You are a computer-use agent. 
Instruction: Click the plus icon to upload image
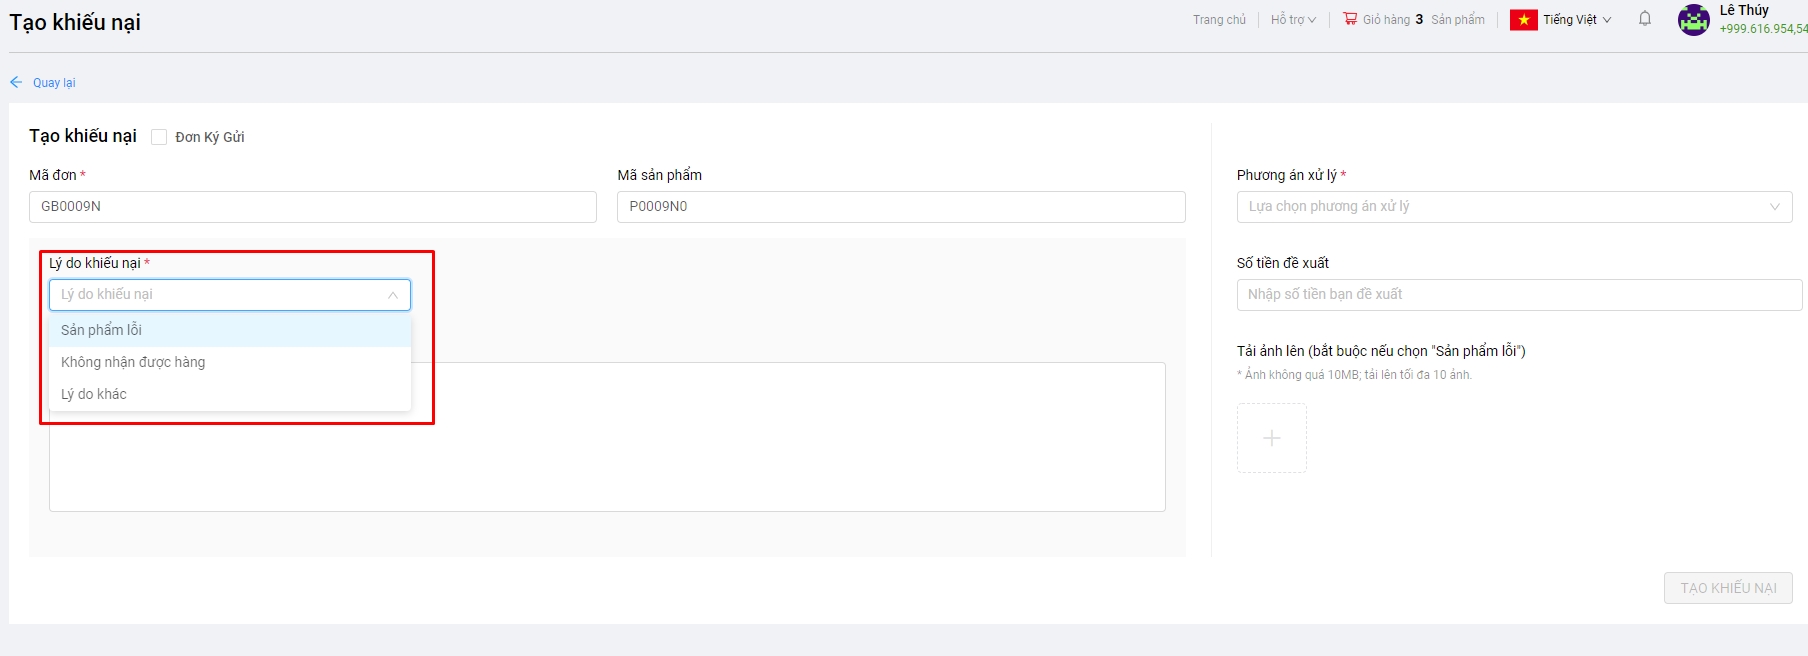tap(1271, 438)
